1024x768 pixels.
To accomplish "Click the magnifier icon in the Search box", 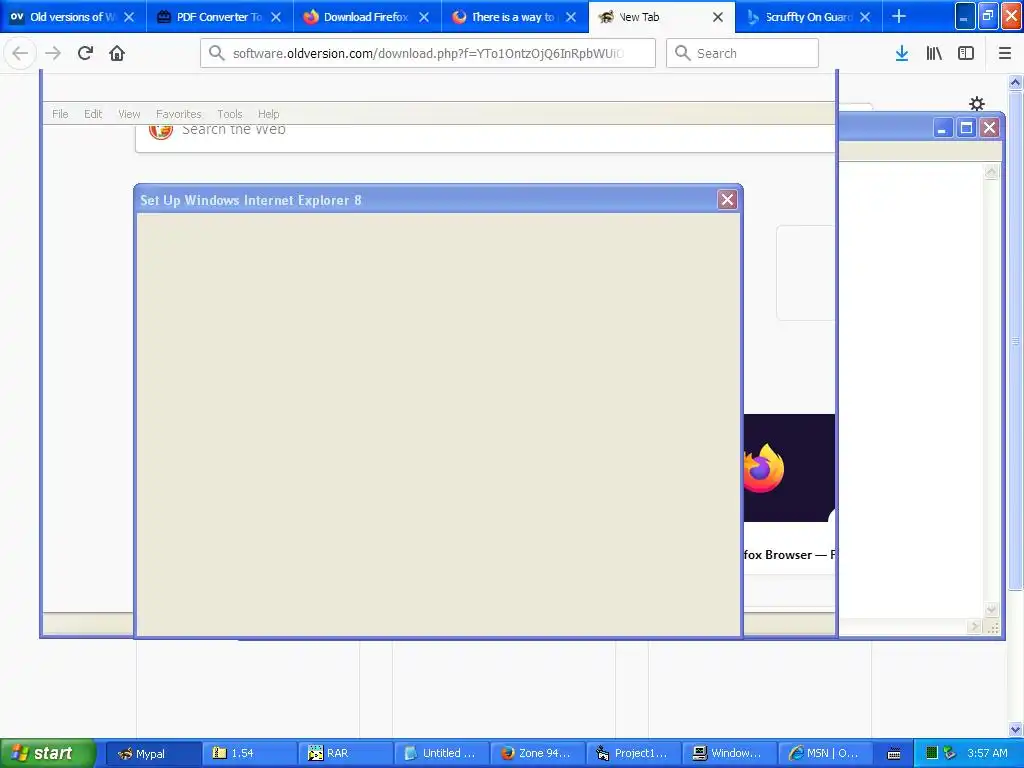I will coord(682,53).
